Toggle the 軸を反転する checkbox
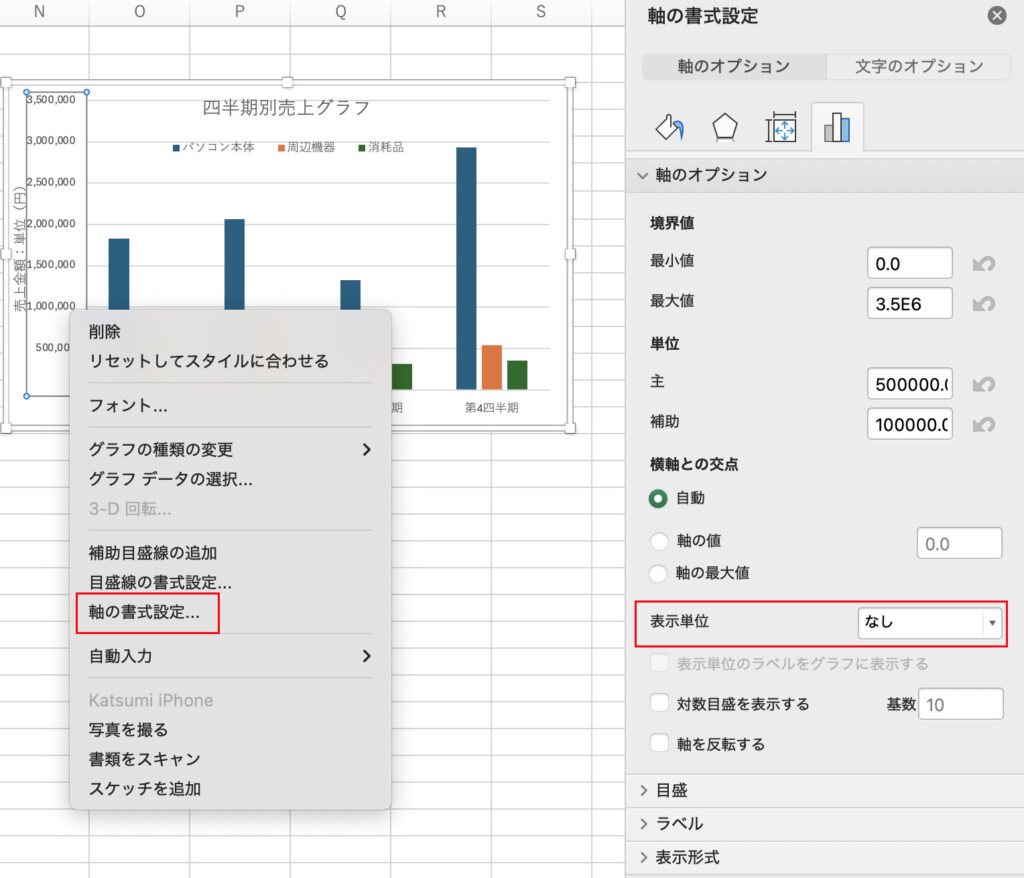1024x878 pixels. (x=659, y=744)
